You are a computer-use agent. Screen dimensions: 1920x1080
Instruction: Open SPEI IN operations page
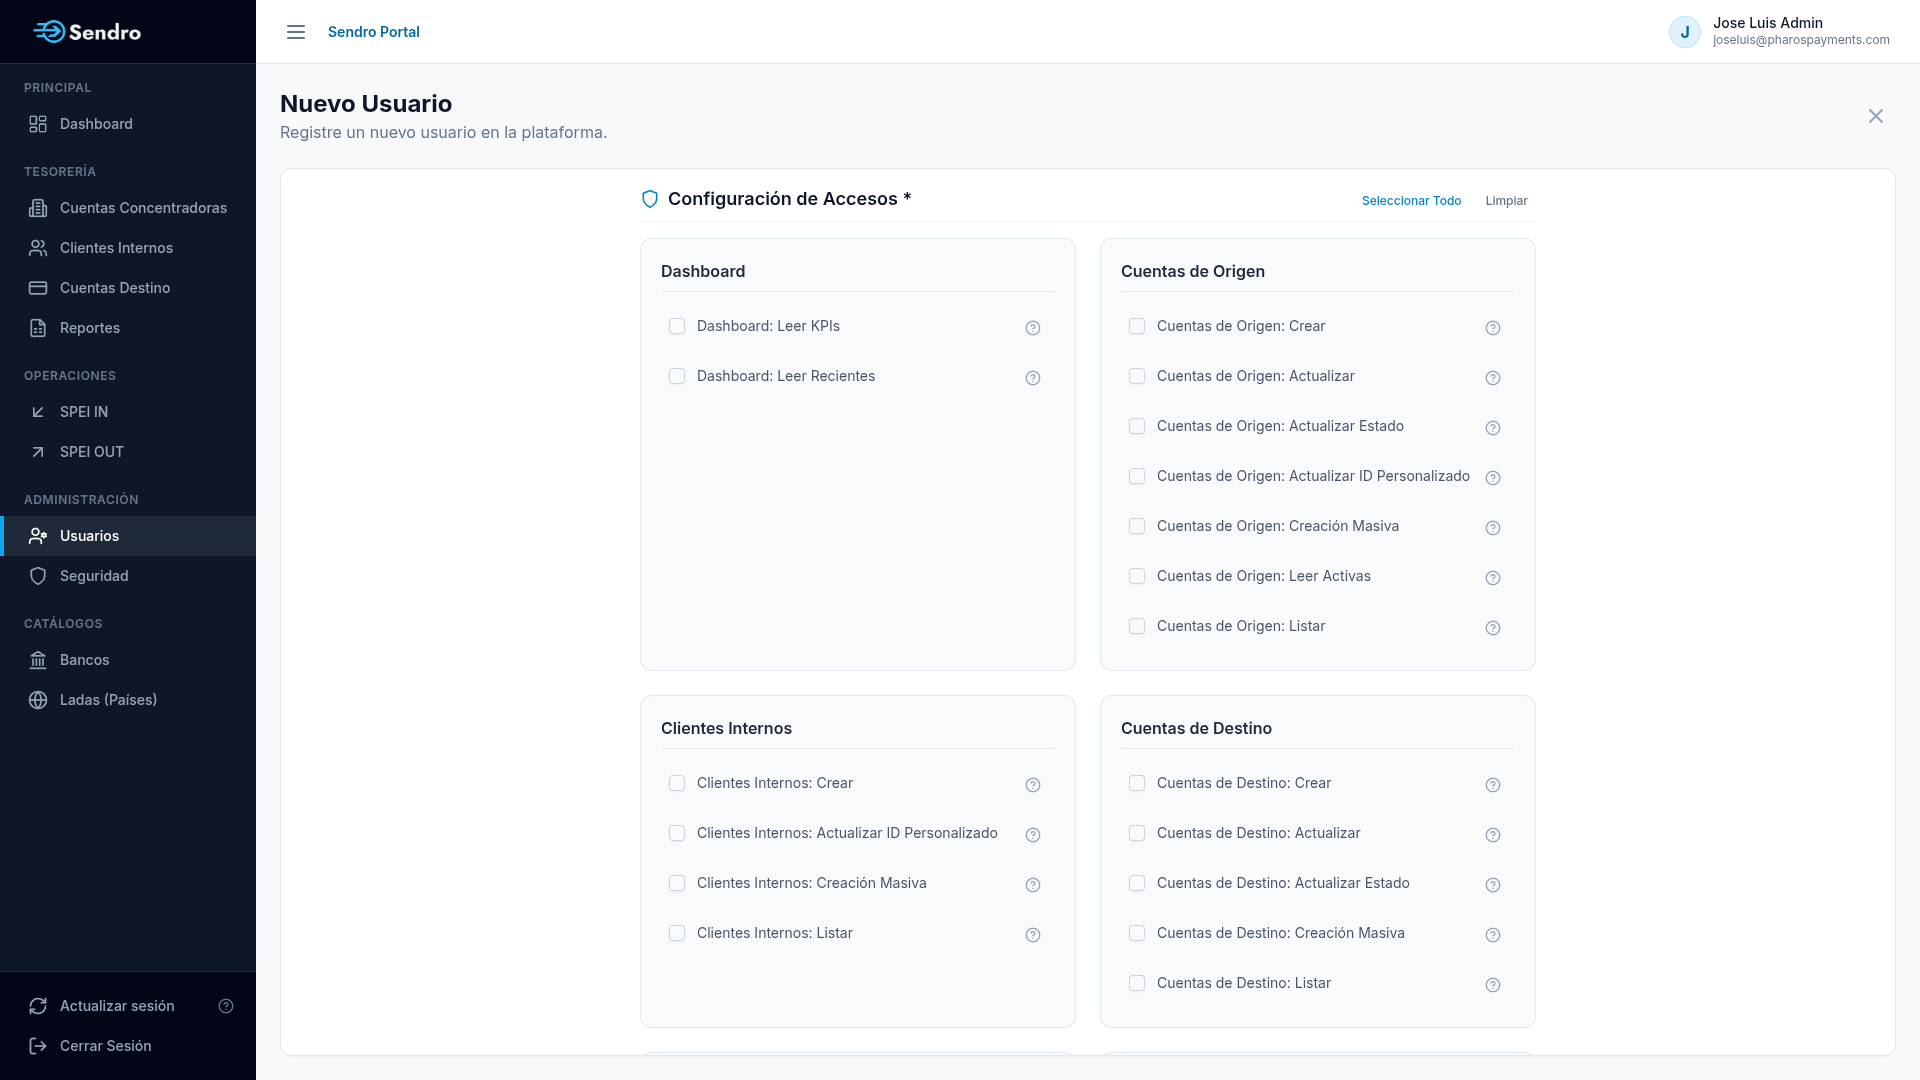click(128, 412)
